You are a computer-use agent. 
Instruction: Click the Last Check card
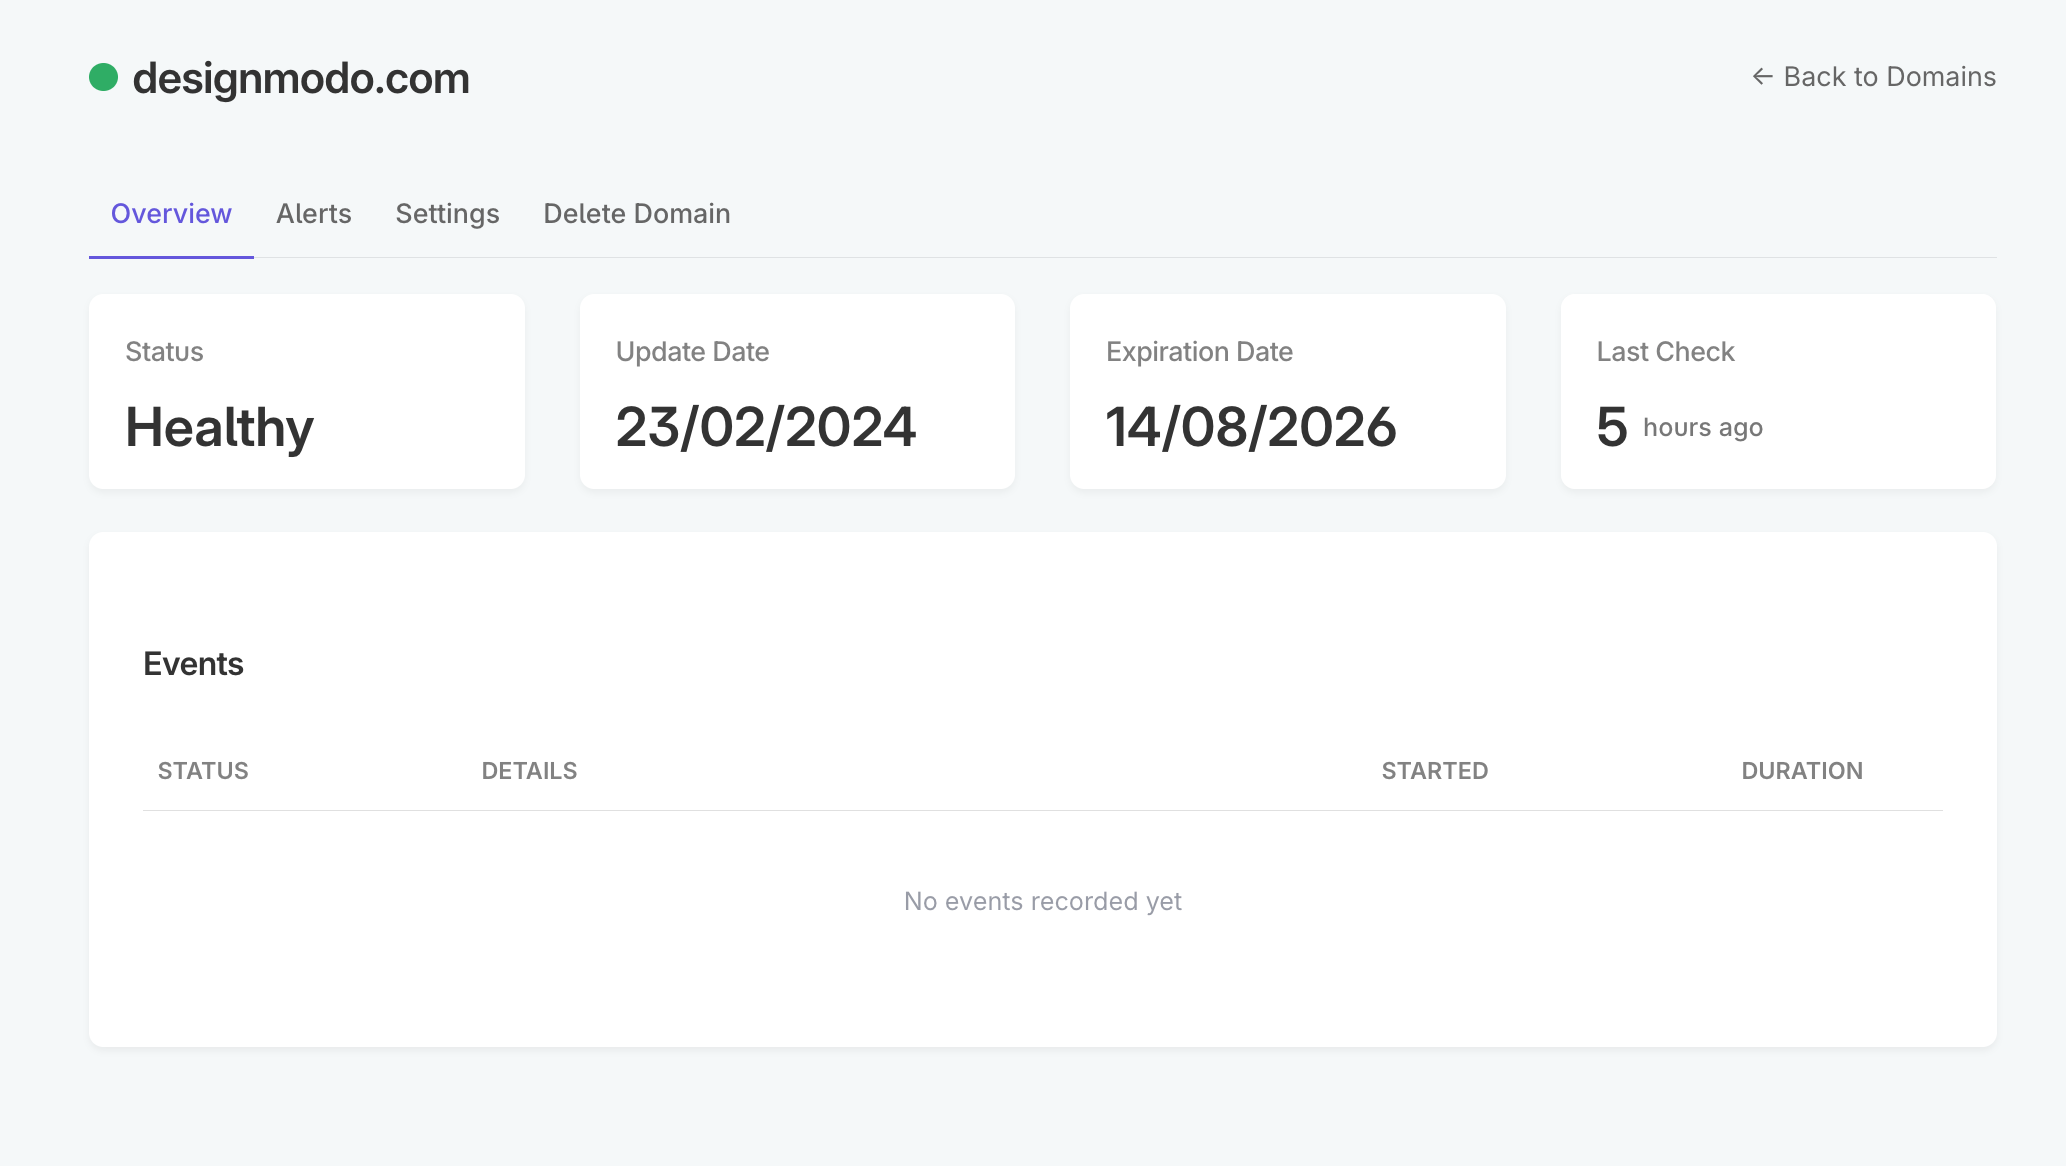click(x=1777, y=391)
